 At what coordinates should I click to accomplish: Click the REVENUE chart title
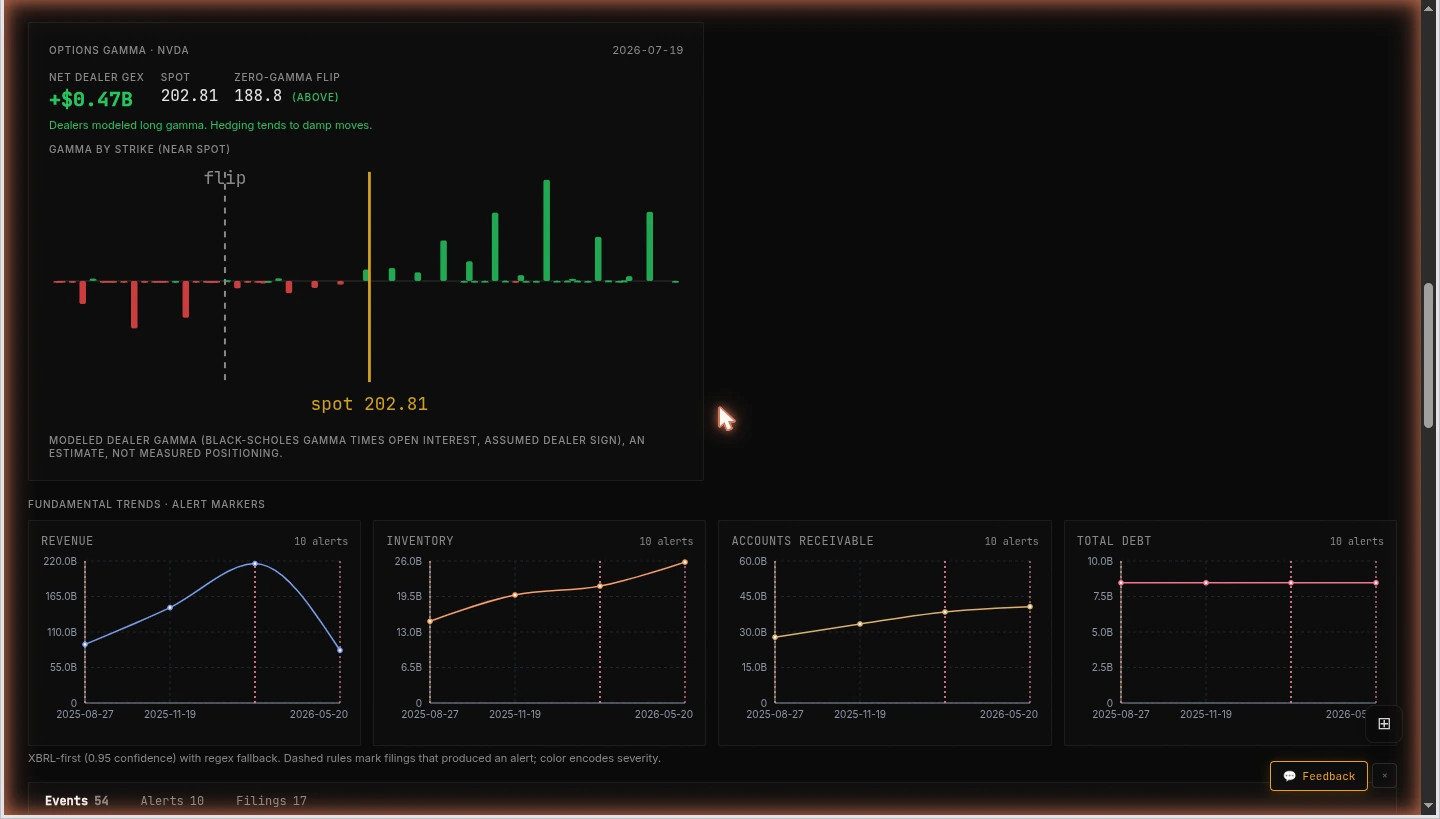67,541
